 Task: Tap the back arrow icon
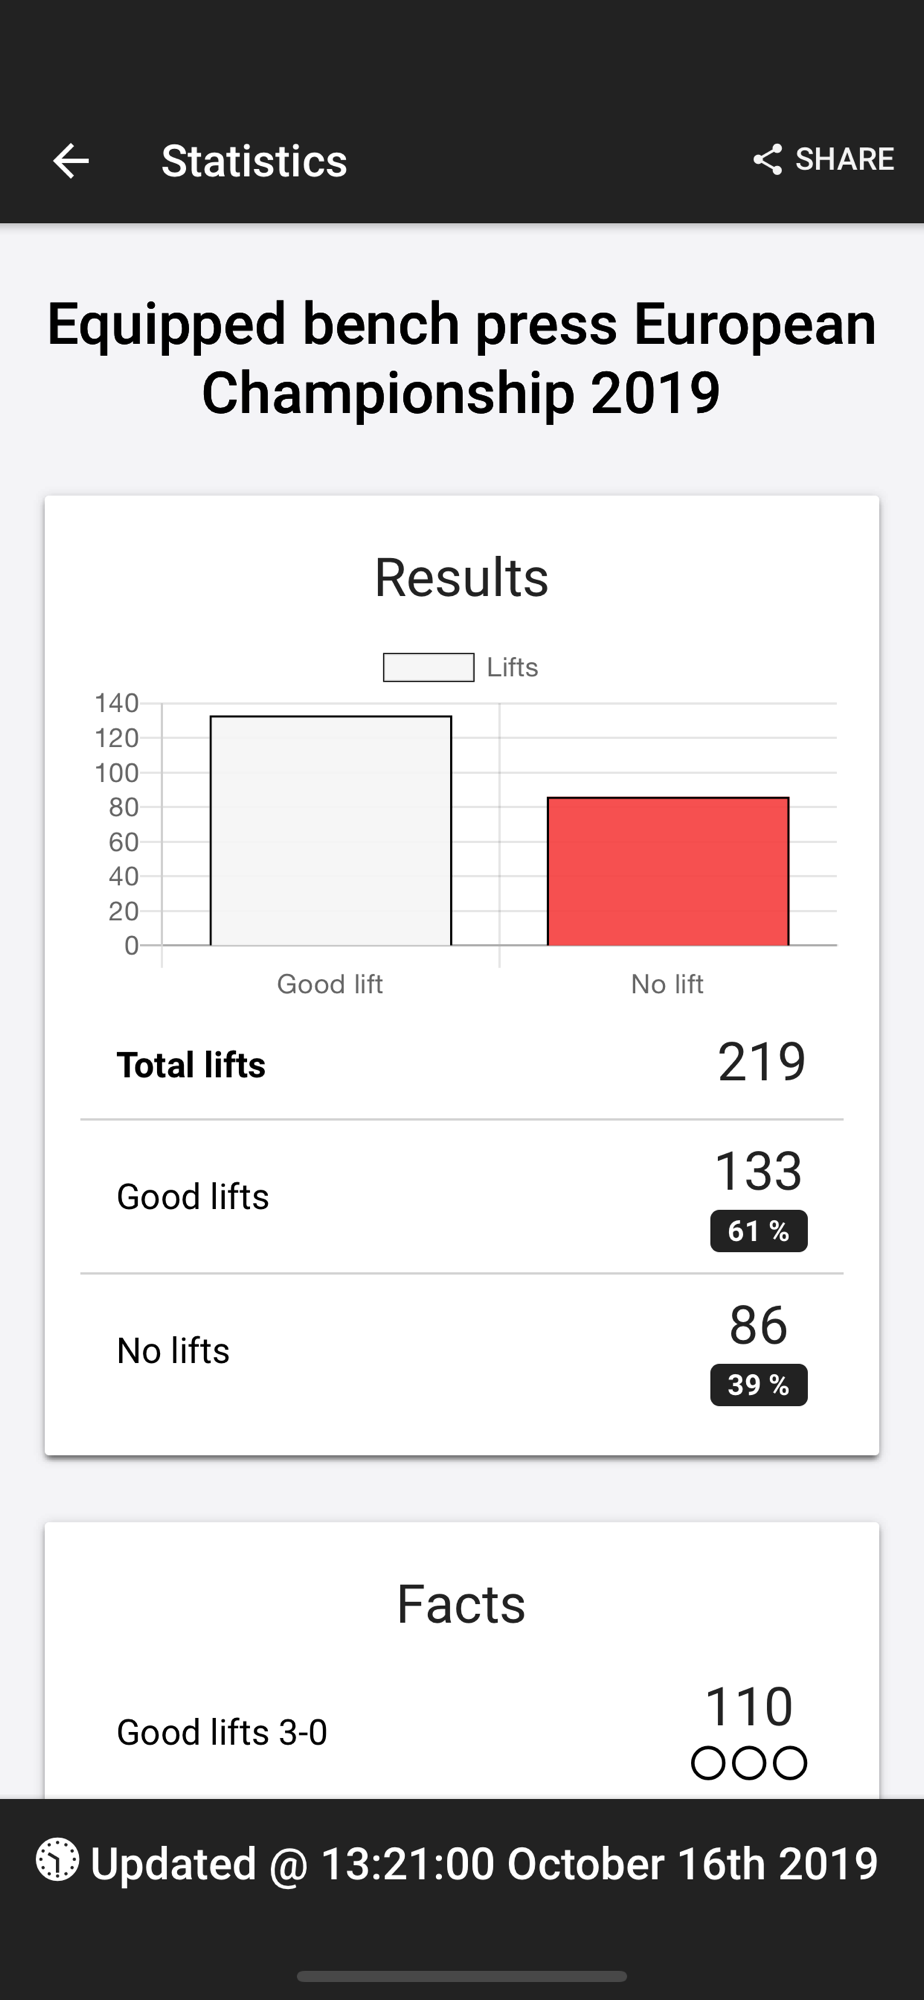(71, 160)
